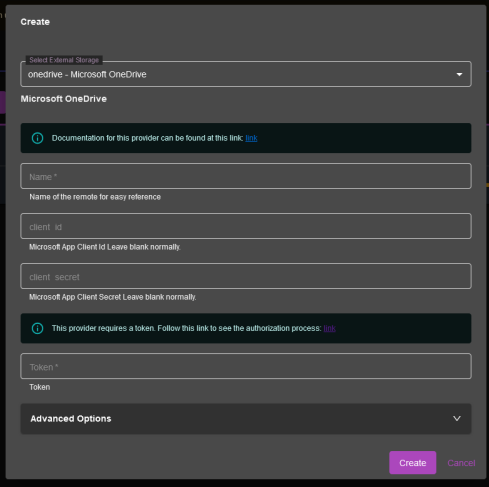489x487 pixels.
Task: Click the chevron icon on Advanced Options
Action: [457, 418]
